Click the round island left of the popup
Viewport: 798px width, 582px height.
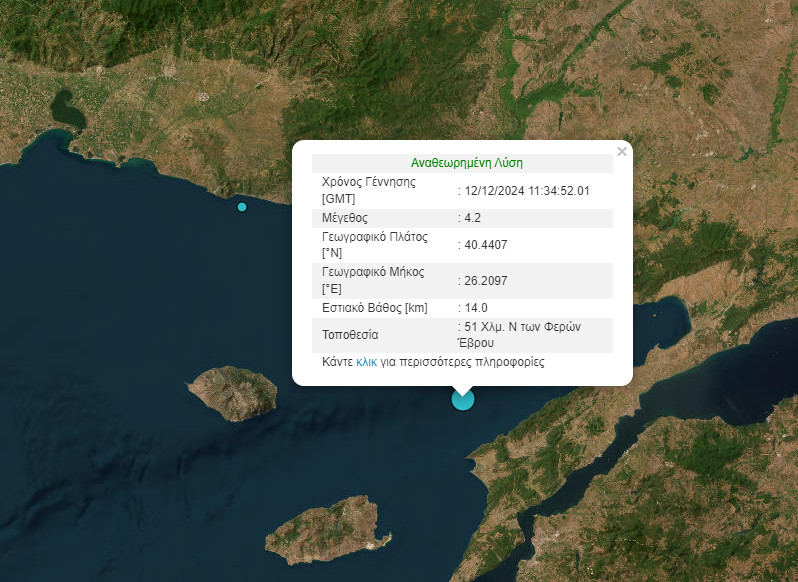pyautogui.click(x=234, y=392)
